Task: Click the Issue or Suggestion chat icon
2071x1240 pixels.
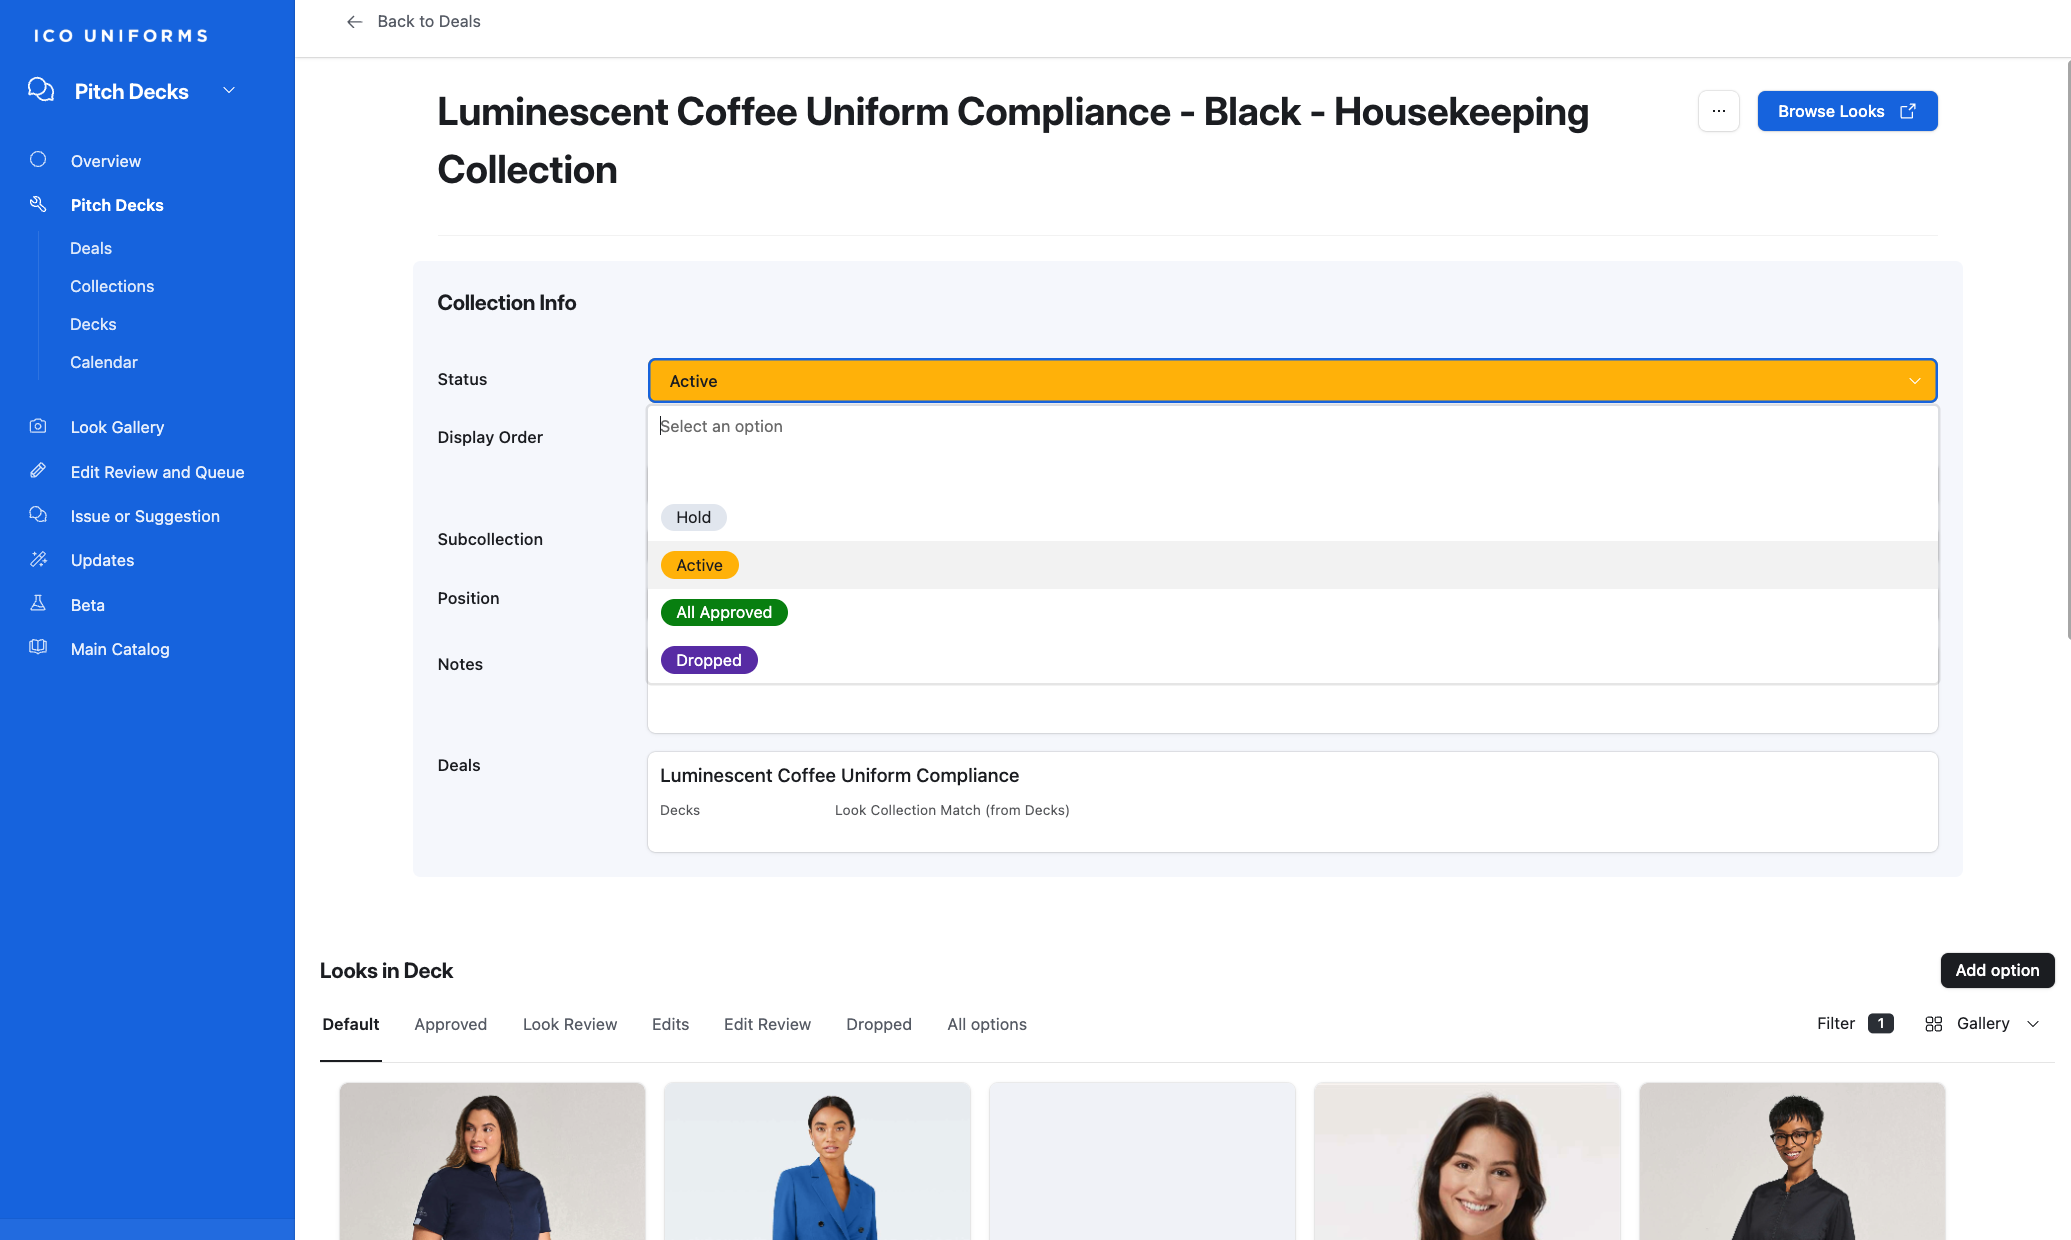Action: pos(38,515)
